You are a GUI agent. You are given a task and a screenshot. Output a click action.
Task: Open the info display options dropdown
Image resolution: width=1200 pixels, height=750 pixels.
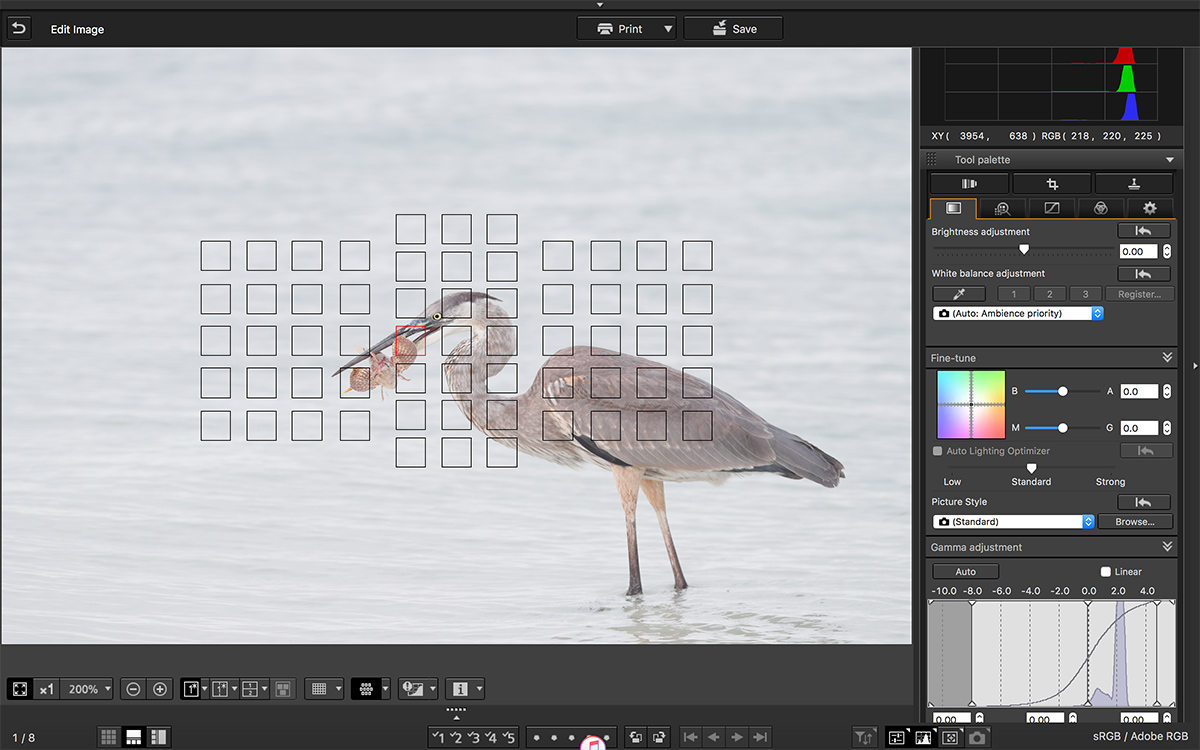point(480,689)
